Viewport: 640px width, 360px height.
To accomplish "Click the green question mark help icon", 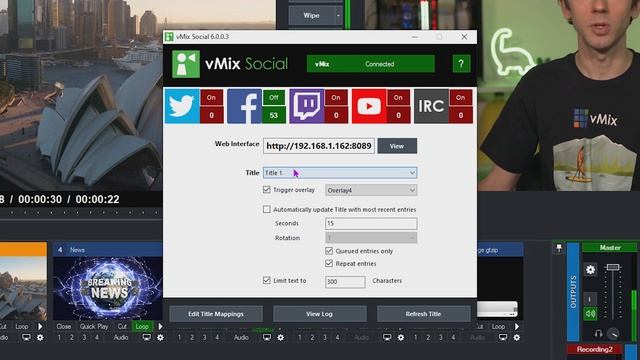I will tap(461, 64).
